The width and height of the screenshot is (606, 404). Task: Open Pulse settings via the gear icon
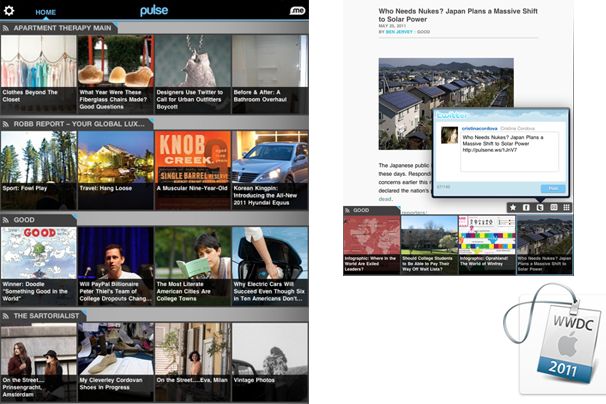(x=9, y=10)
